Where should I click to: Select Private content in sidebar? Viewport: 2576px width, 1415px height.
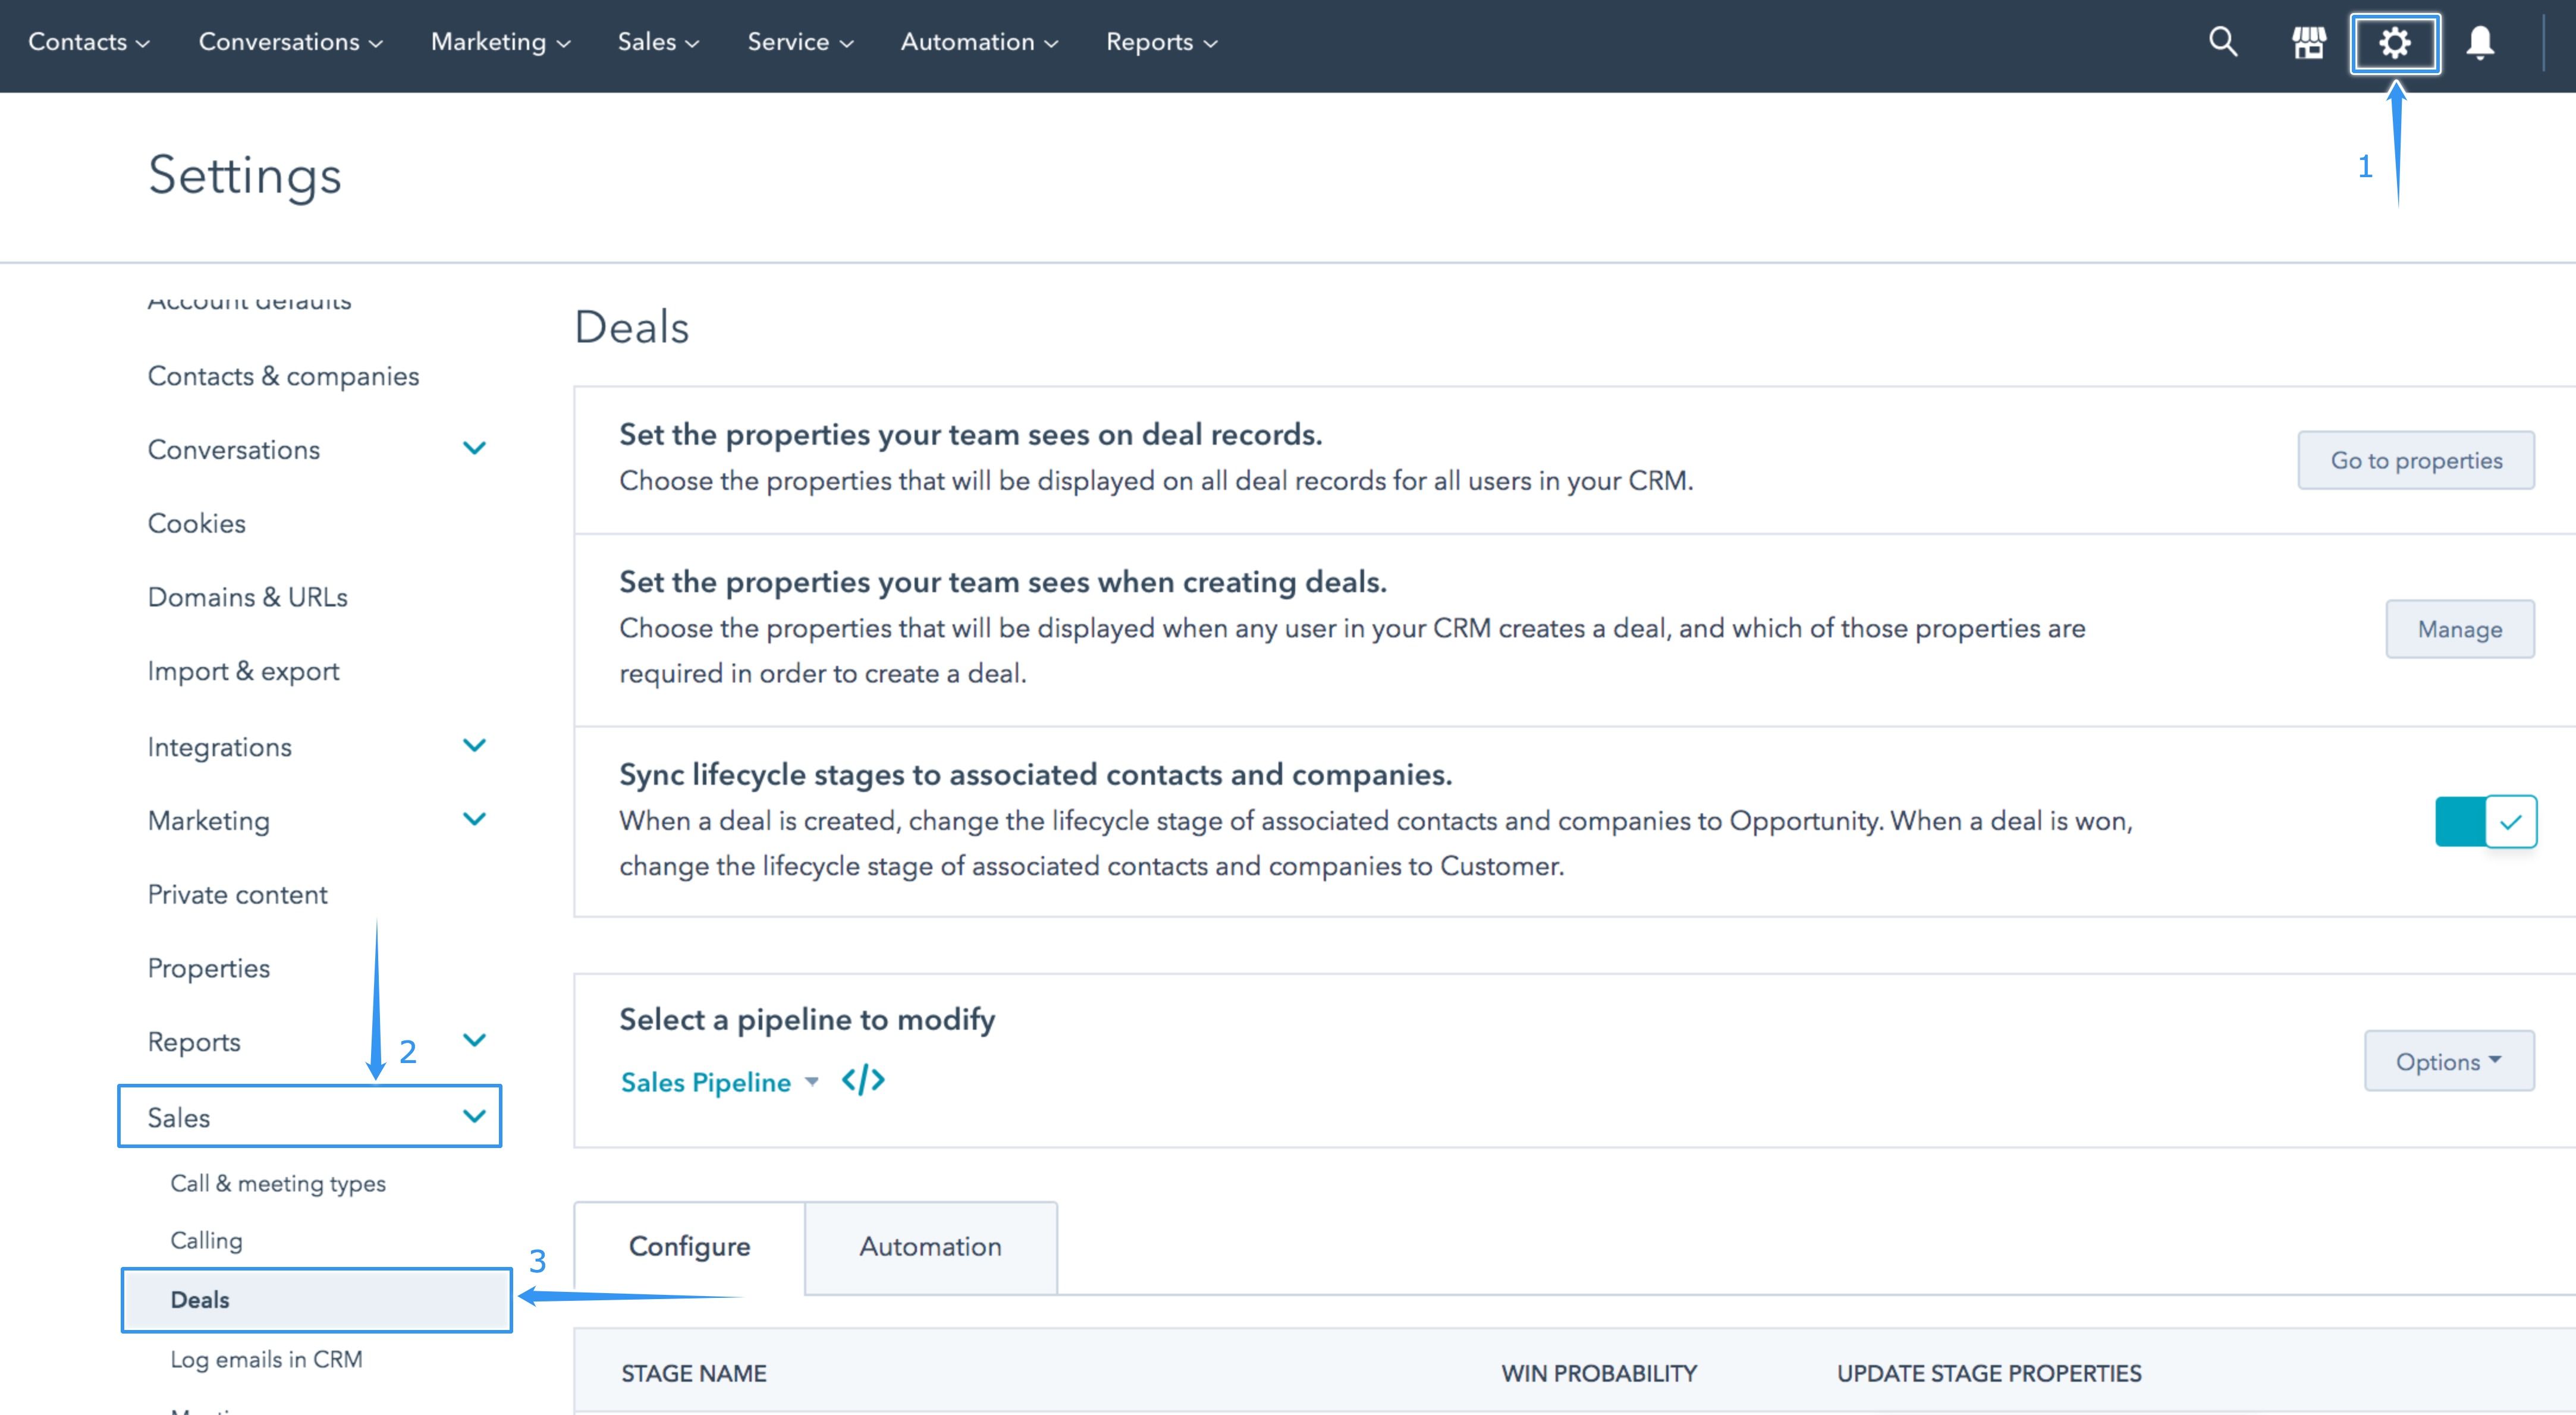[237, 894]
